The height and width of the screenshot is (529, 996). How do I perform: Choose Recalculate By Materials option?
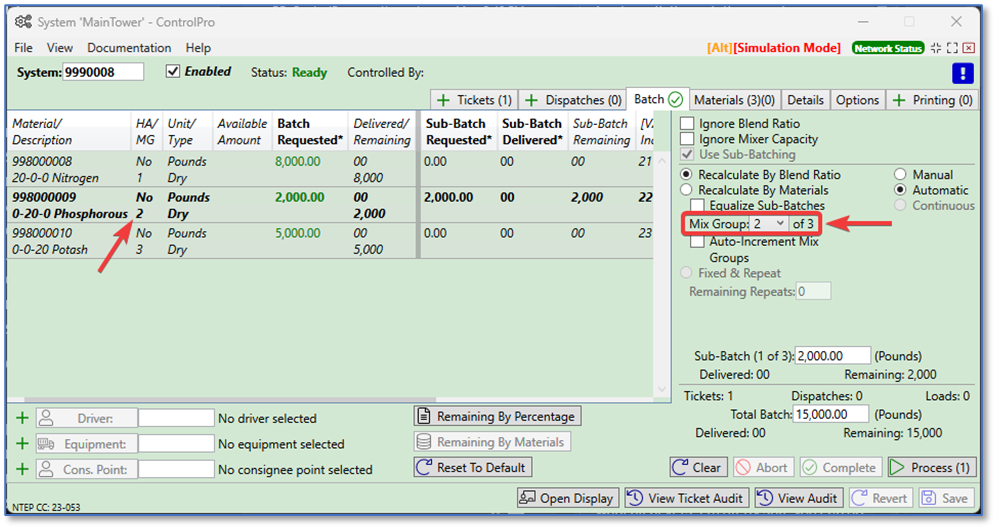[687, 190]
